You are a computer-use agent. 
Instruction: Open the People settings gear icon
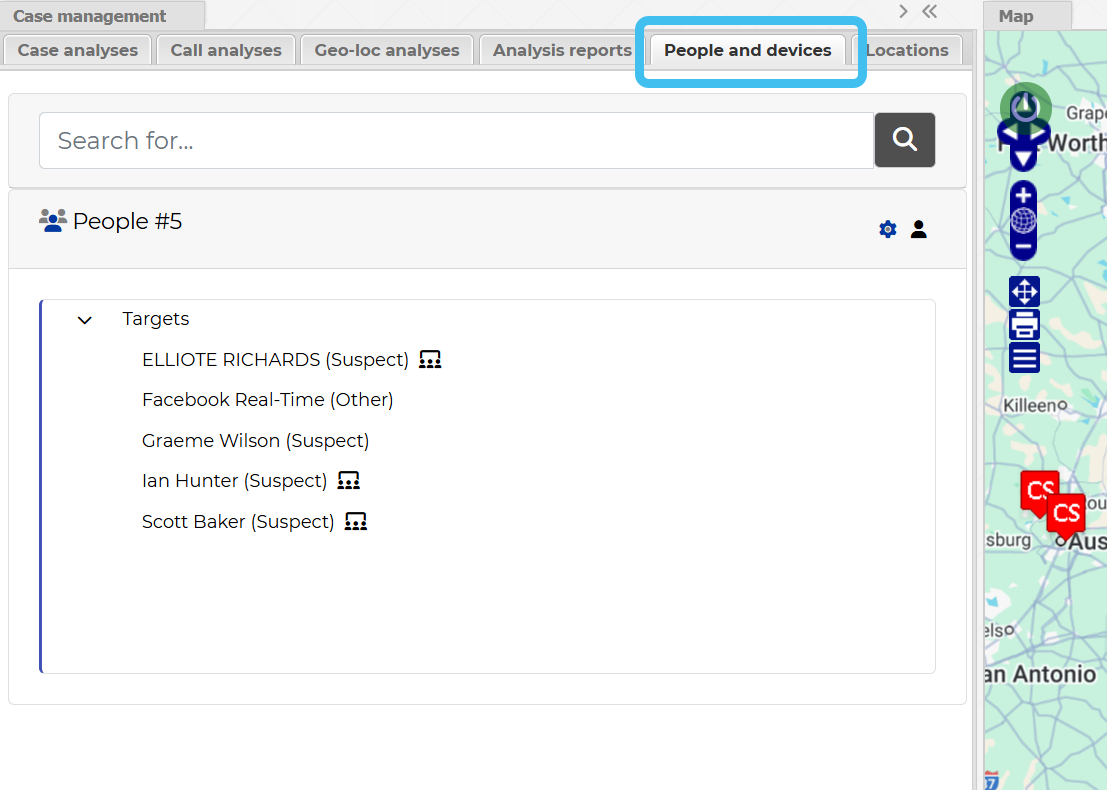pyautogui.click(x=887, y=229)
